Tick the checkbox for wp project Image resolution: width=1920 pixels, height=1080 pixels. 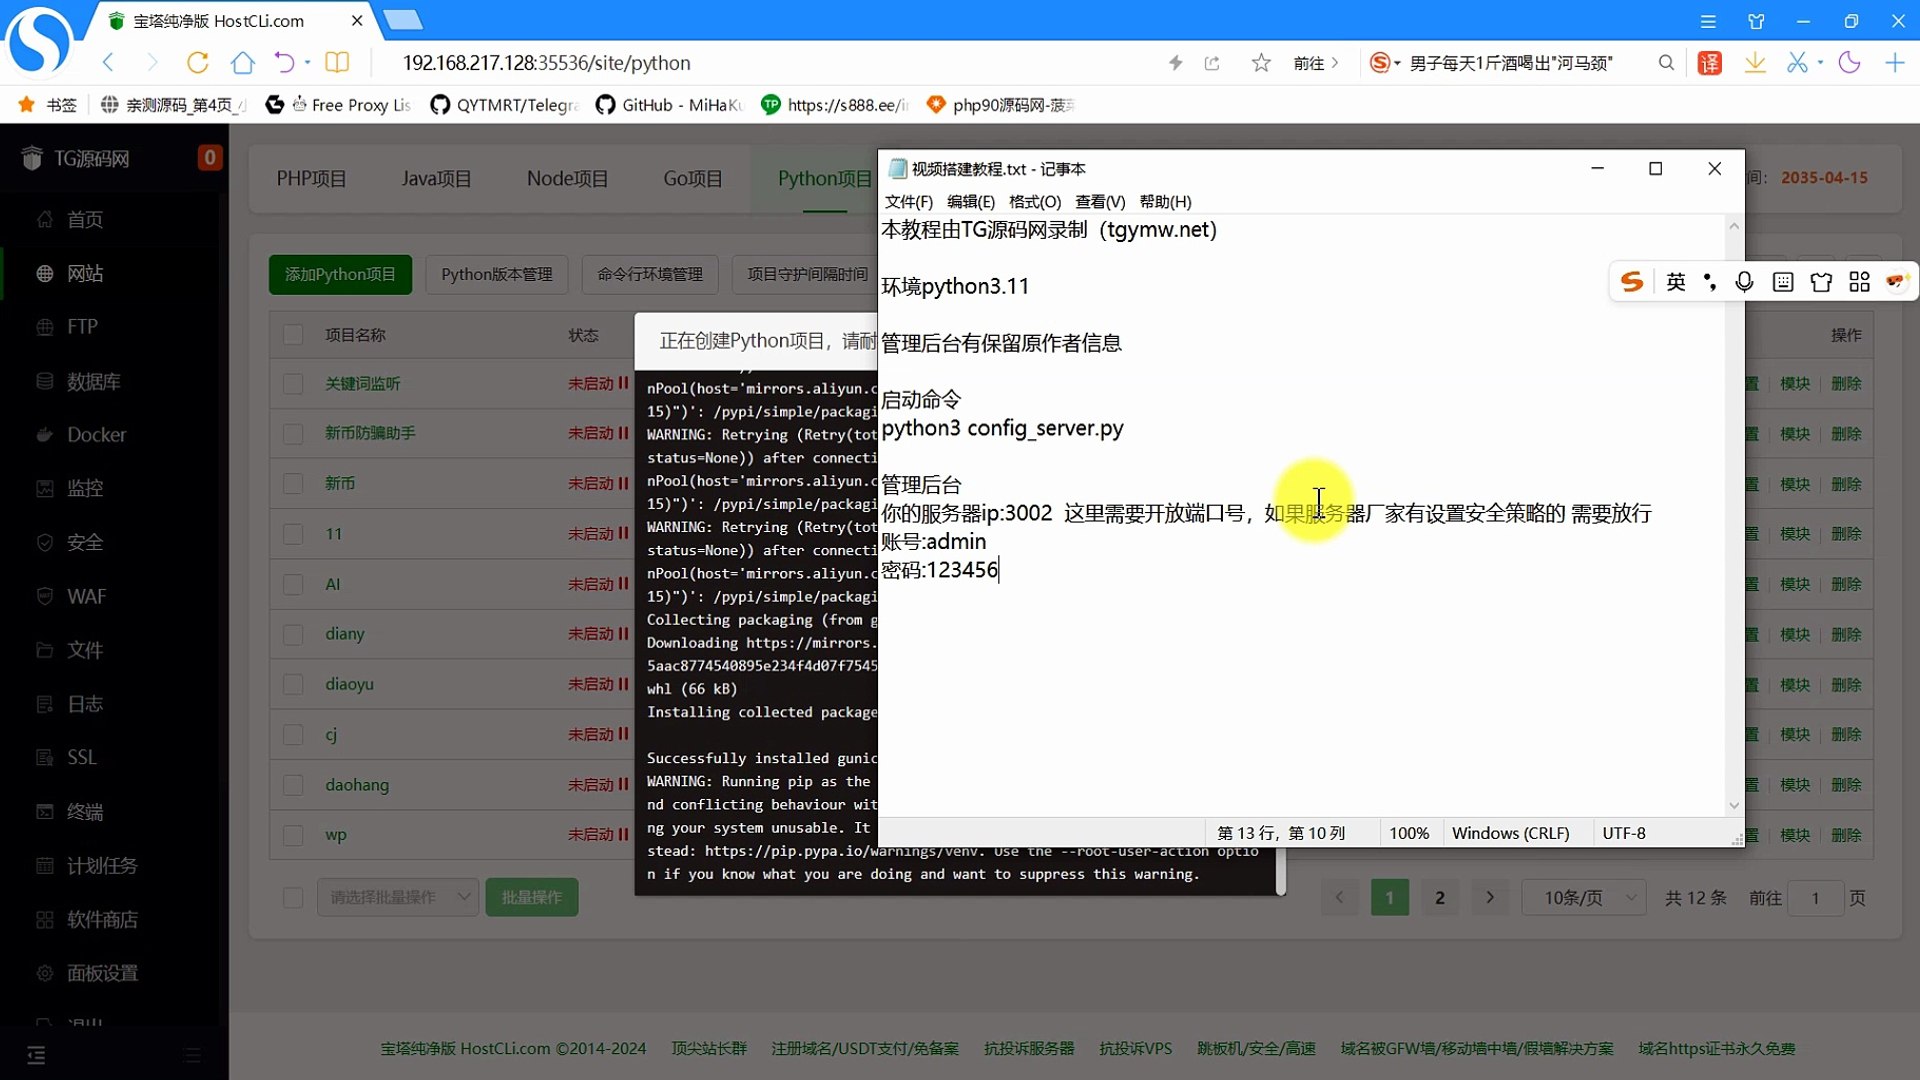pos(293,835)
